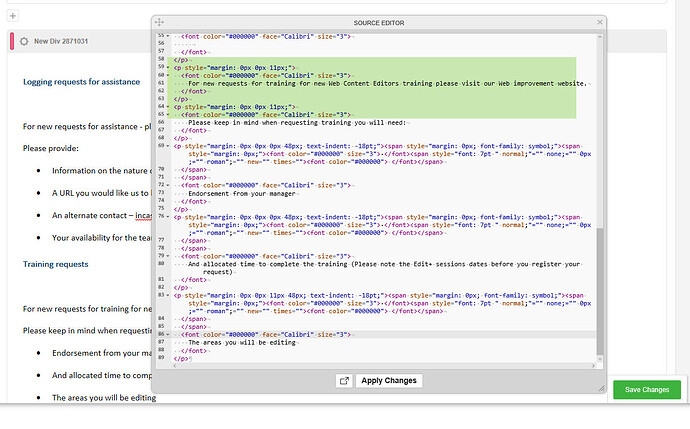Click the </font> tag on line 57
The width and height of the screenshot is (690, 429).
point(194,52)
